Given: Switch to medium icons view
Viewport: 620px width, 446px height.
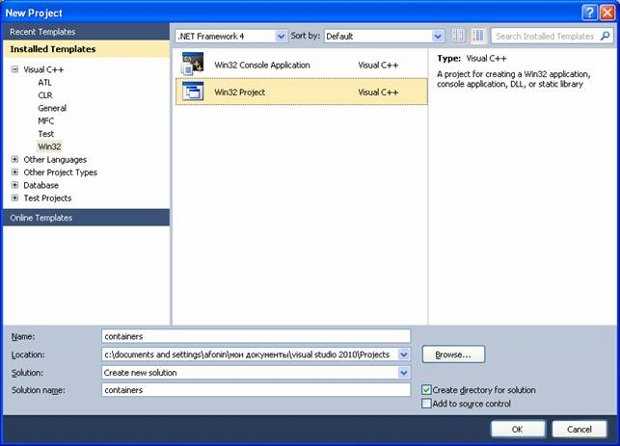Looking at the screenshot, I should [x=478, y=36].
